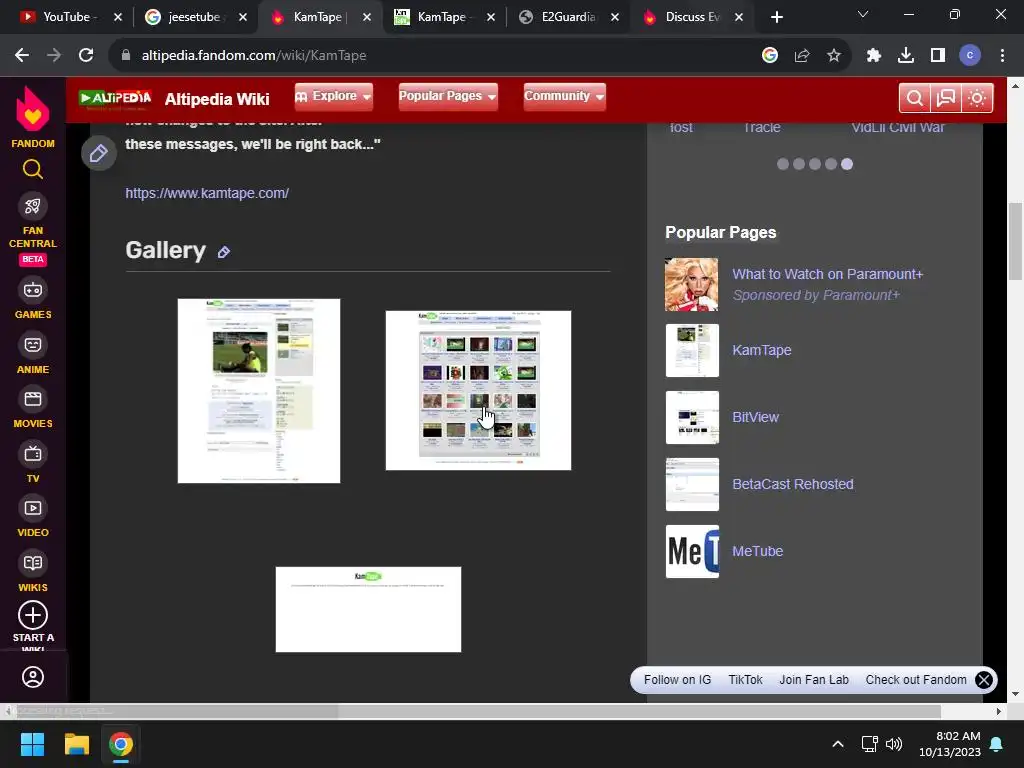Select the fifth carousel dot
The width and height of the screenshot is (1024, 768).
(x=847, y=164)
